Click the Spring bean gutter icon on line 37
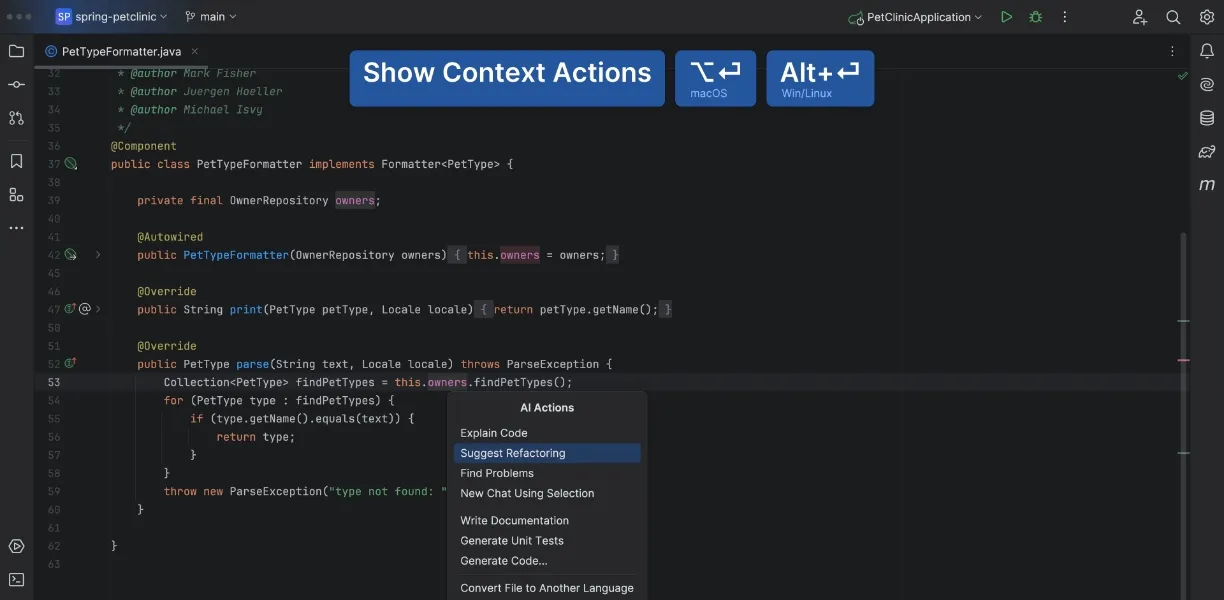The width and height of the screenshot is (1224, 600). pos(70,164)
